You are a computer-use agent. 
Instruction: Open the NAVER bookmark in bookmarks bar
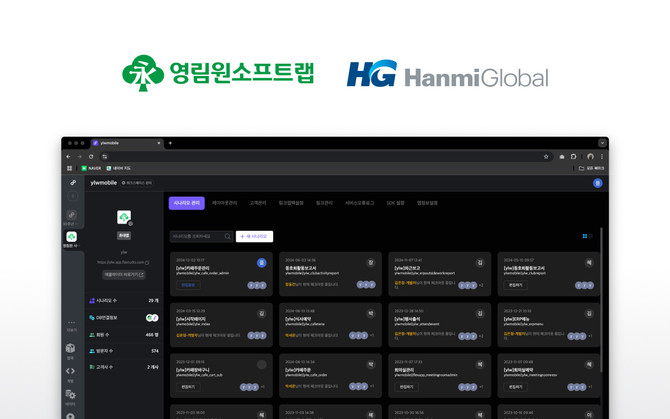coord(90,168)
